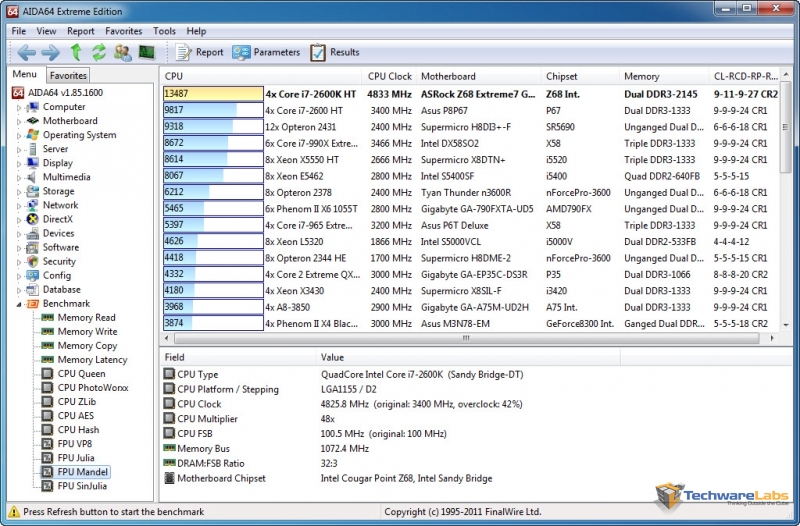
Task: Sort by CPU Clock column header
Action: click(x=389, y=77)
